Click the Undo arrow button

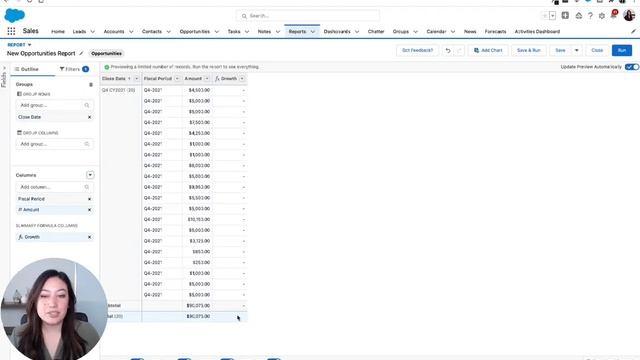[x=448, y=50]
